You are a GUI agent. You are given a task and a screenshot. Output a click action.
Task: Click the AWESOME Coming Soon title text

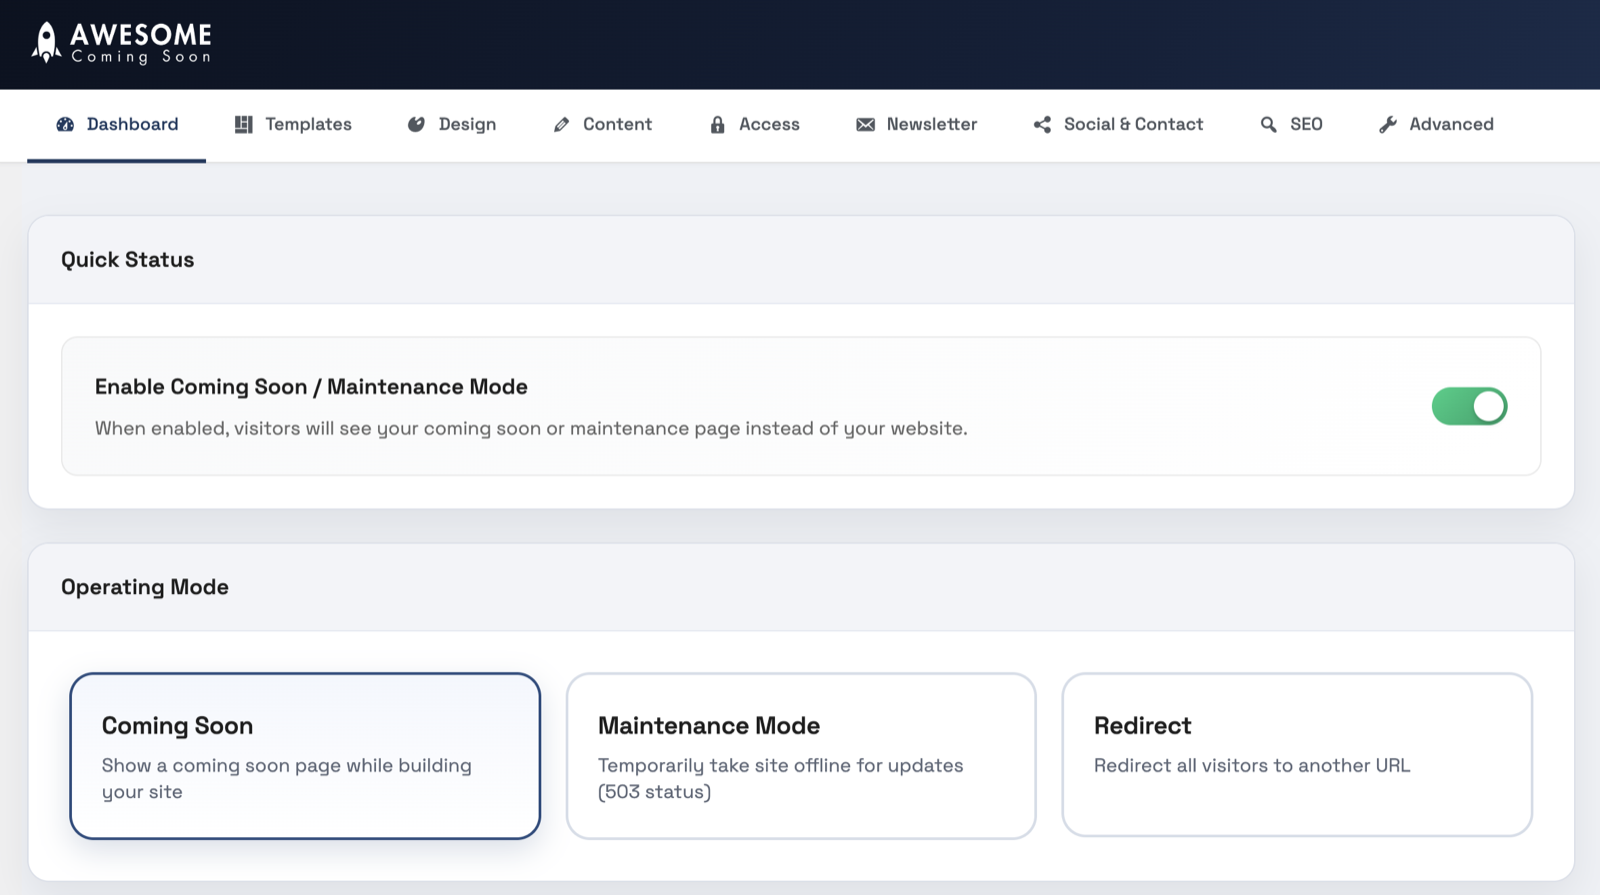tap(141, 44)
